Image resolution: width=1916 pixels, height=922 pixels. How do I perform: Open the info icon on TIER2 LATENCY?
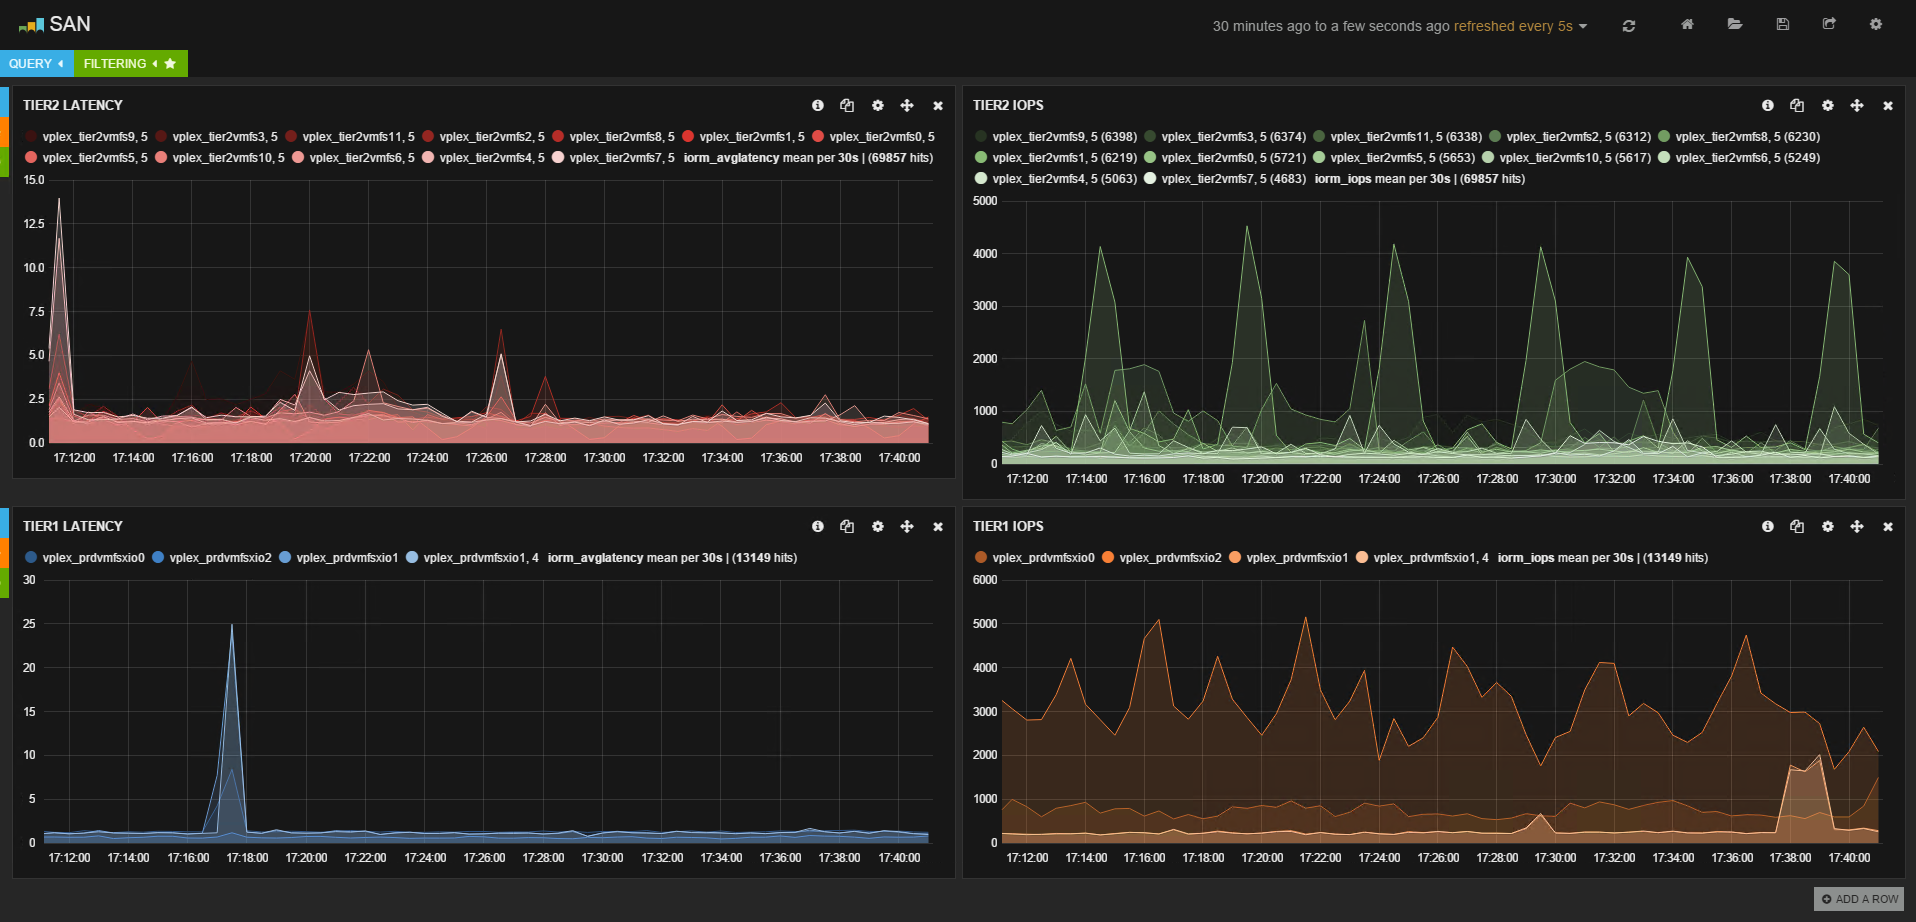(x=818, y=106)
